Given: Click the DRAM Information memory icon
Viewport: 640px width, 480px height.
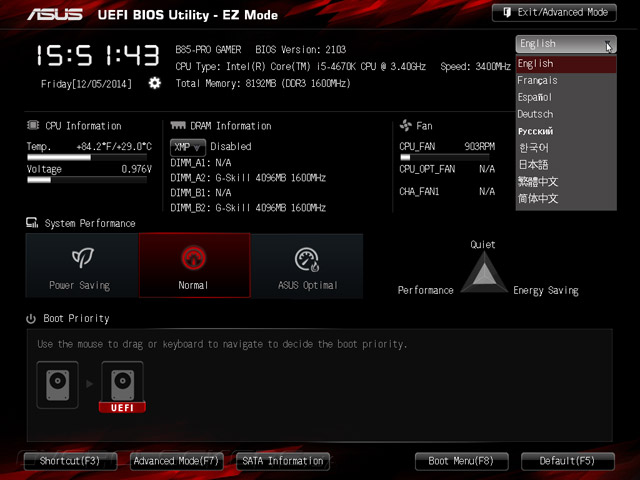Looking at the screenshot, I should (x=178, y=125).
